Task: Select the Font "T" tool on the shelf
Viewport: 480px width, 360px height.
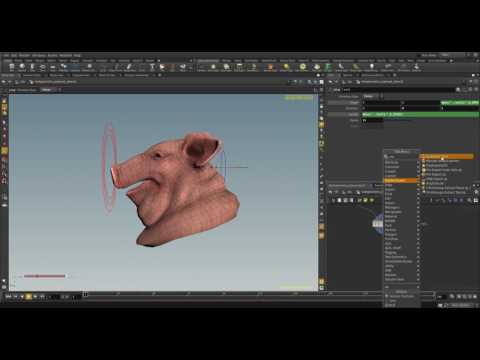Action: click(x=152, y=68)
